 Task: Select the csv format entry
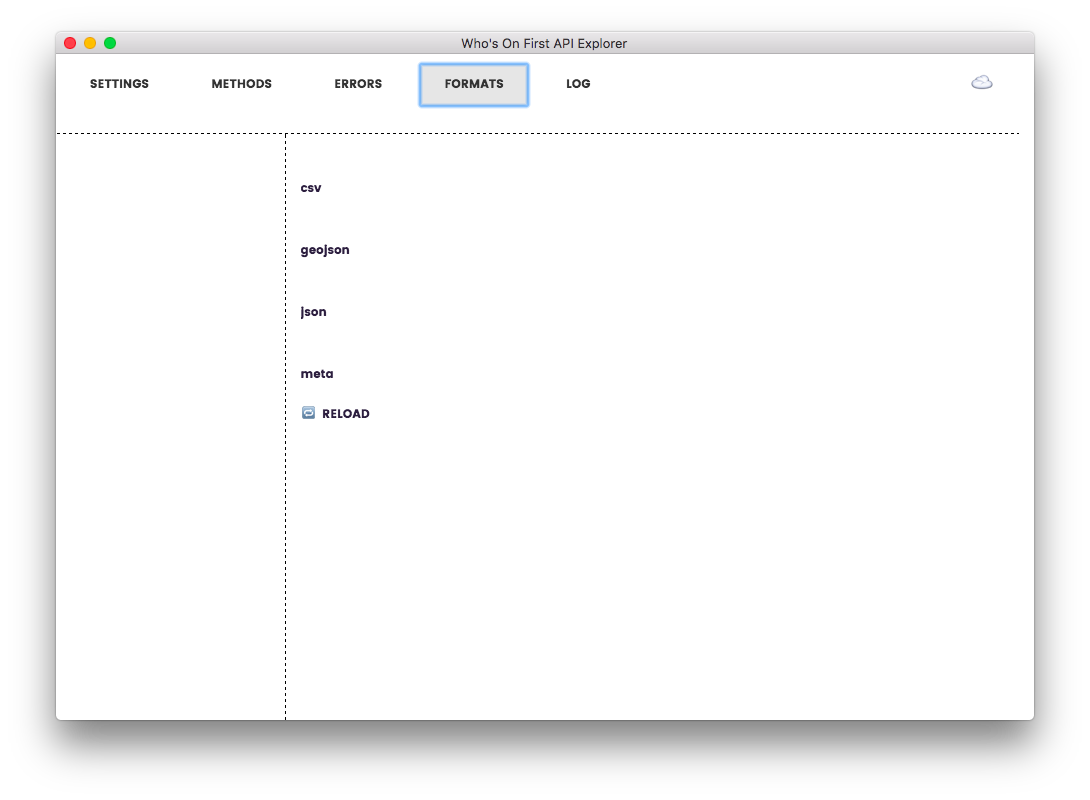tap(311, 188)
